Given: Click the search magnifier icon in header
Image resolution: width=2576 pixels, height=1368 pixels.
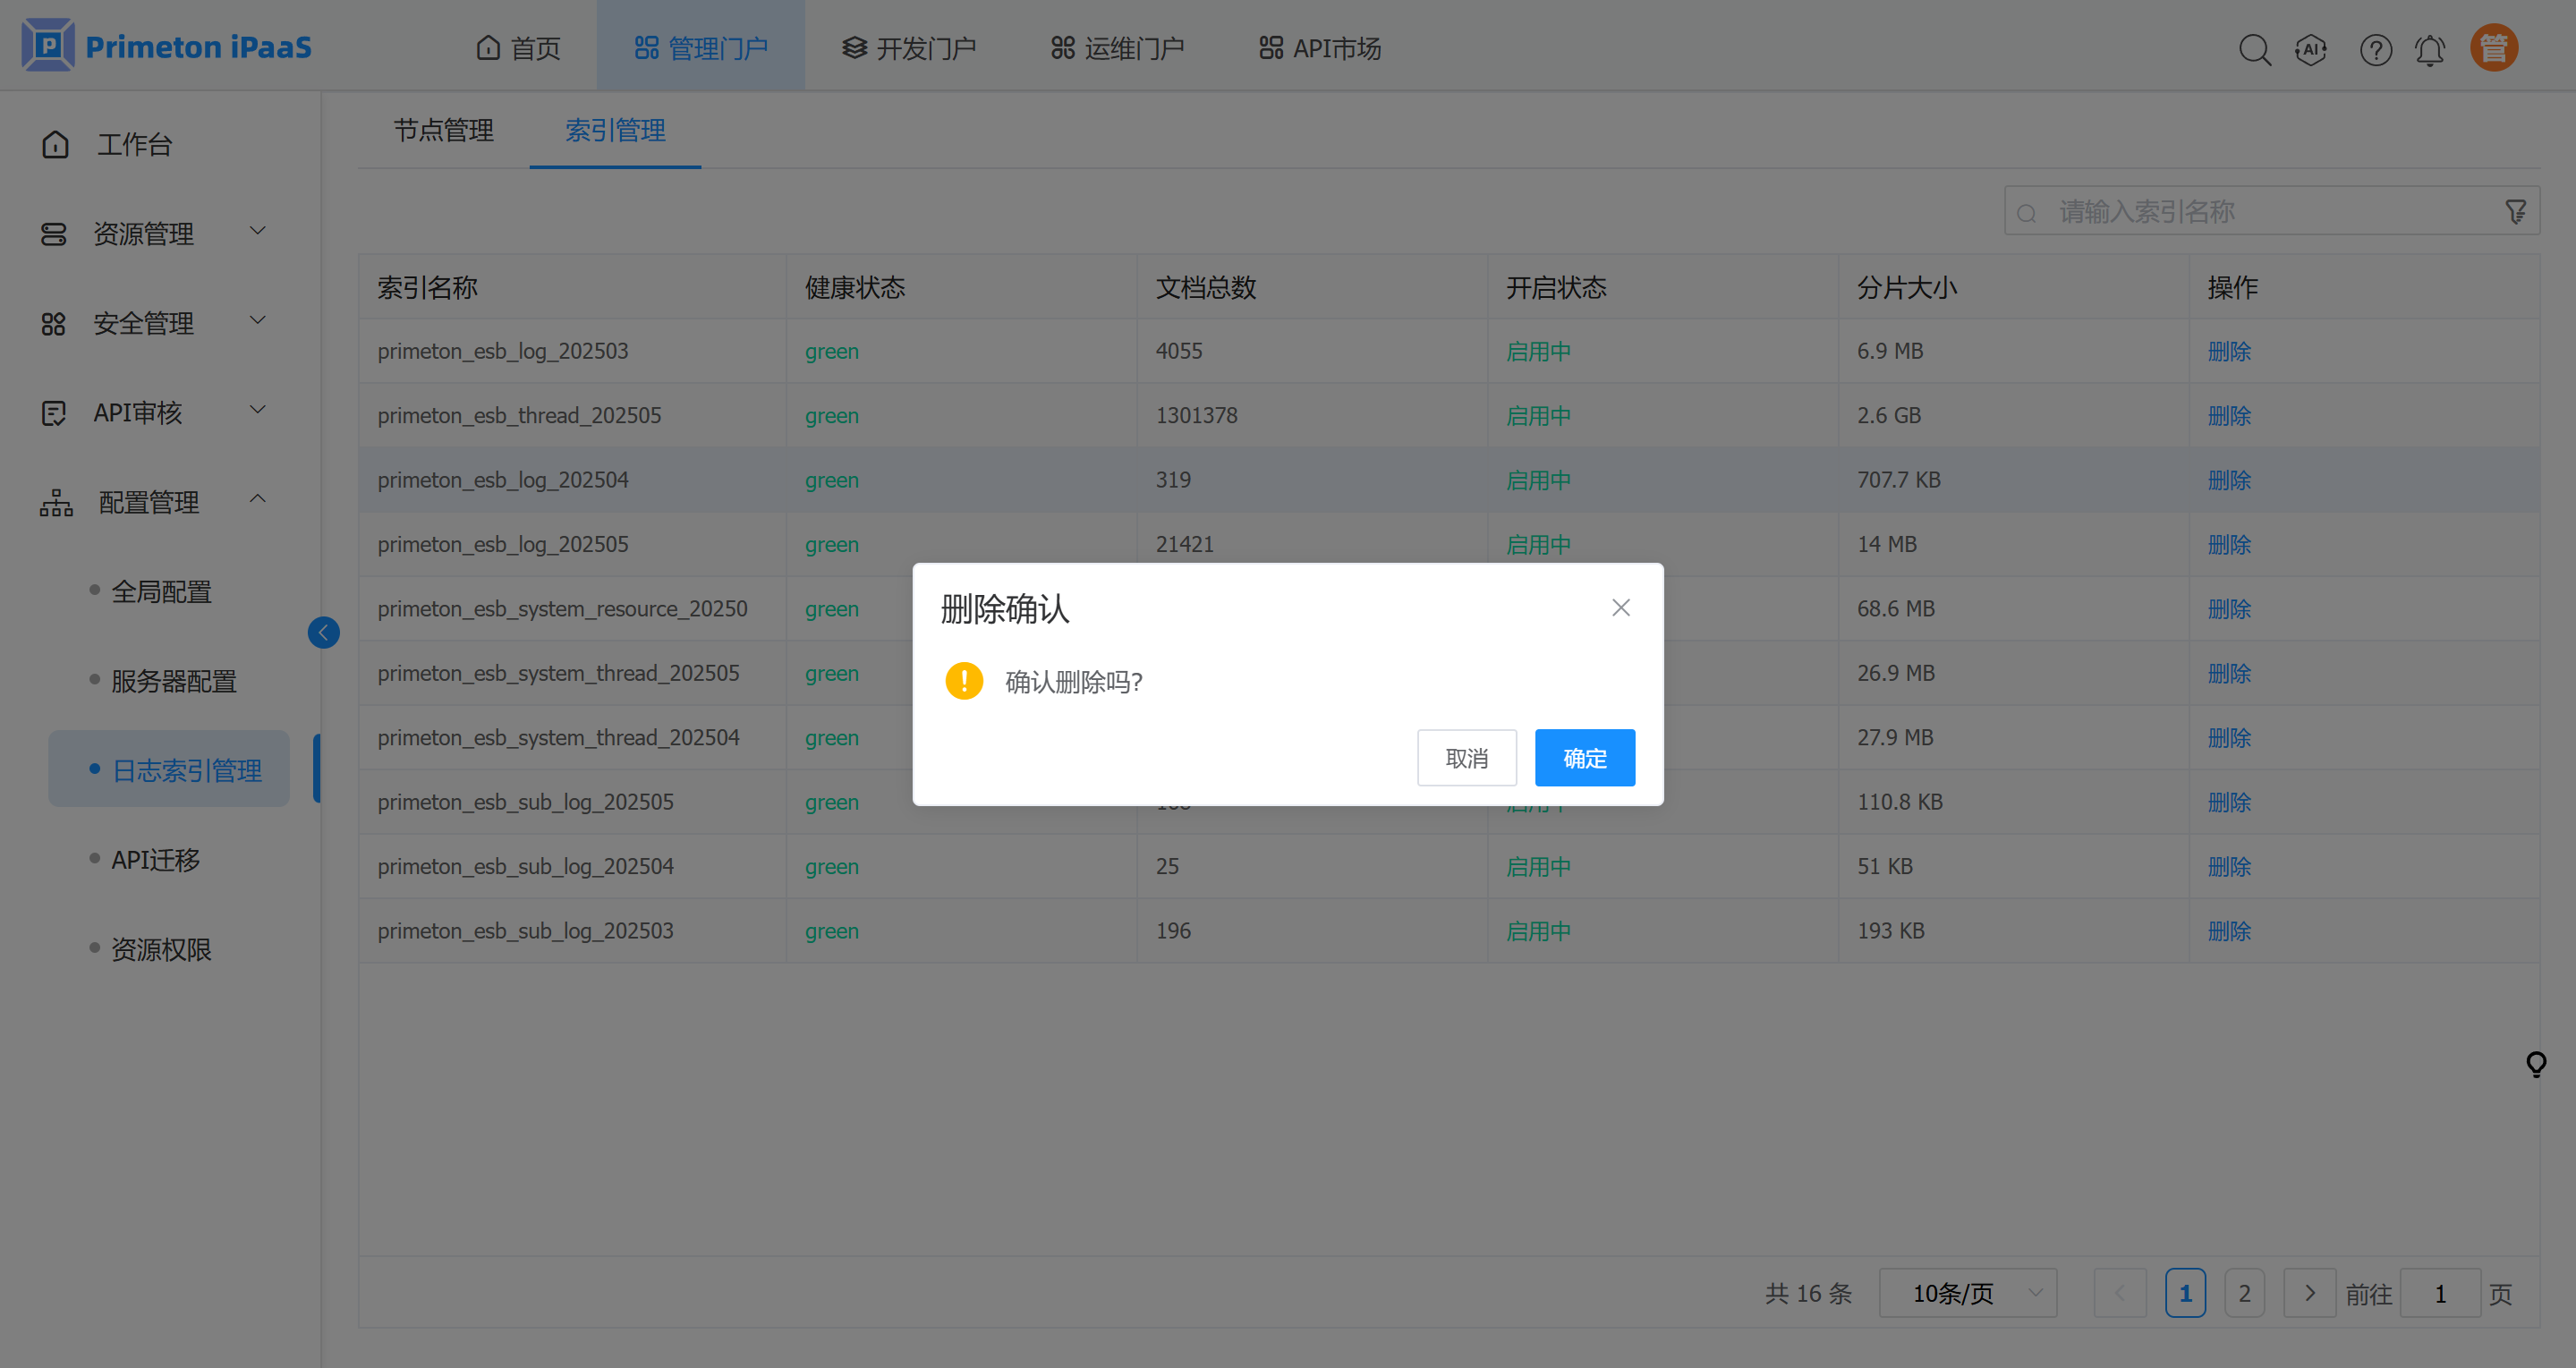Looking at the screenshot, I should point(2254,49).
